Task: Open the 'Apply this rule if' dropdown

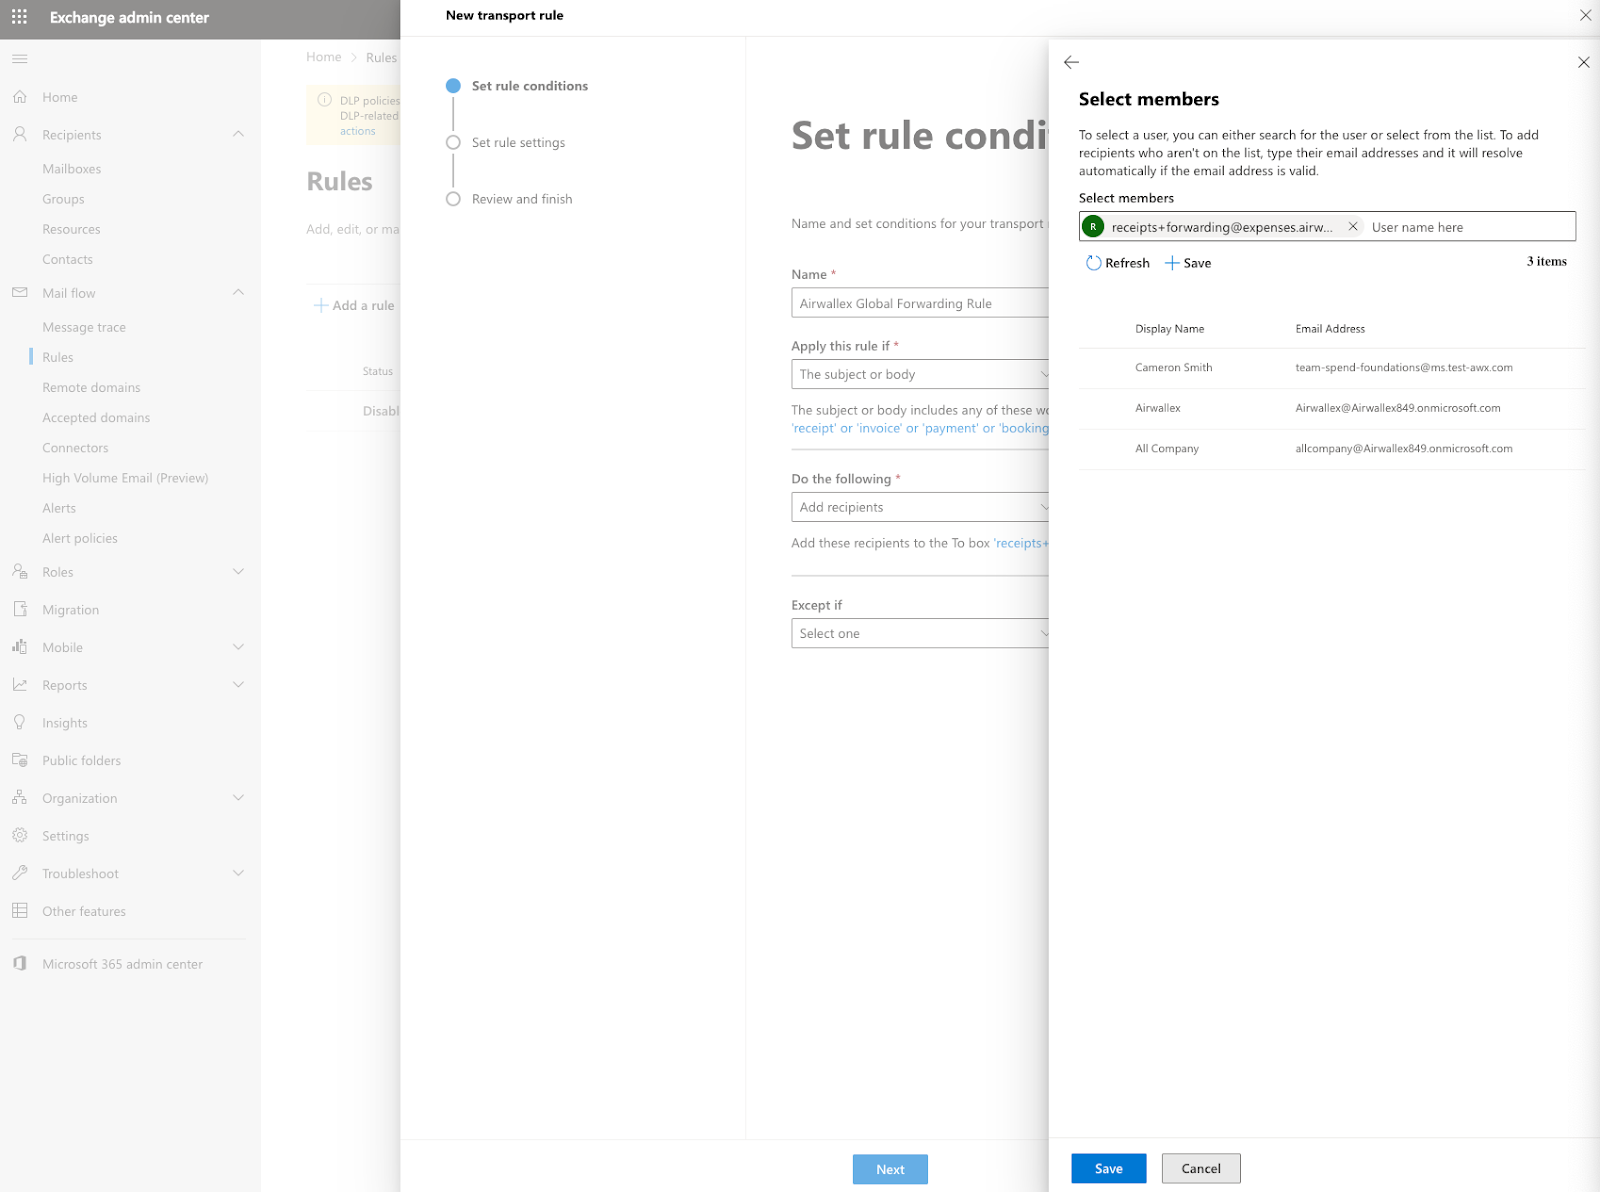Action: coord(920,374)
